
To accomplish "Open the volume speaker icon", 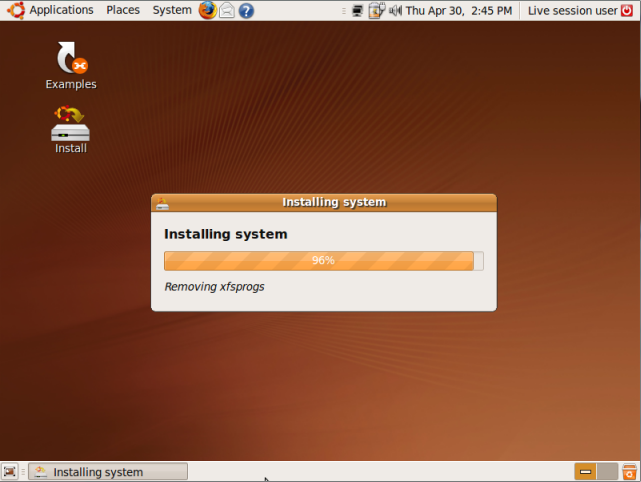I will (x=395, y=11).
